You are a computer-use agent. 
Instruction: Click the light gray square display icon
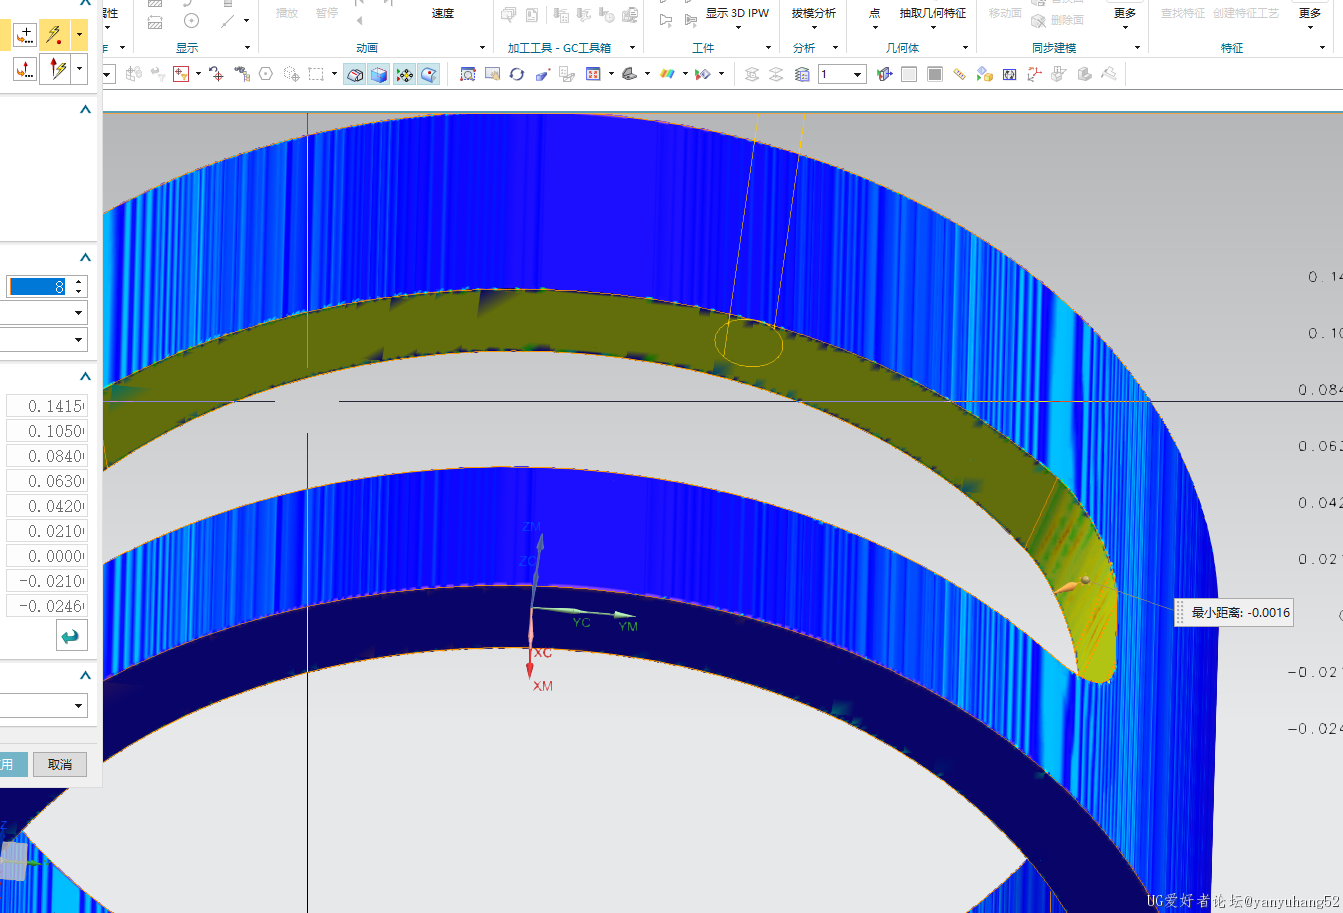click(x=909, y=74)
